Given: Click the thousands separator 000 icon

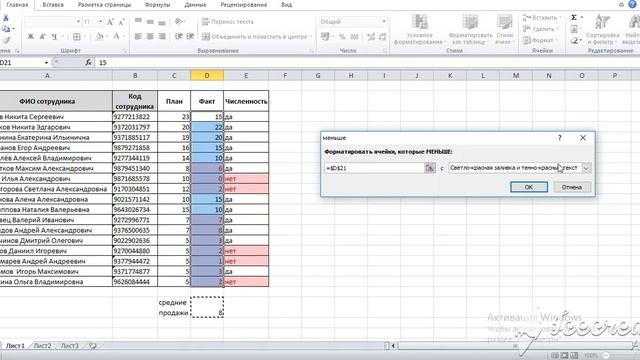Looking at the screenshot, I should point(354,37).
